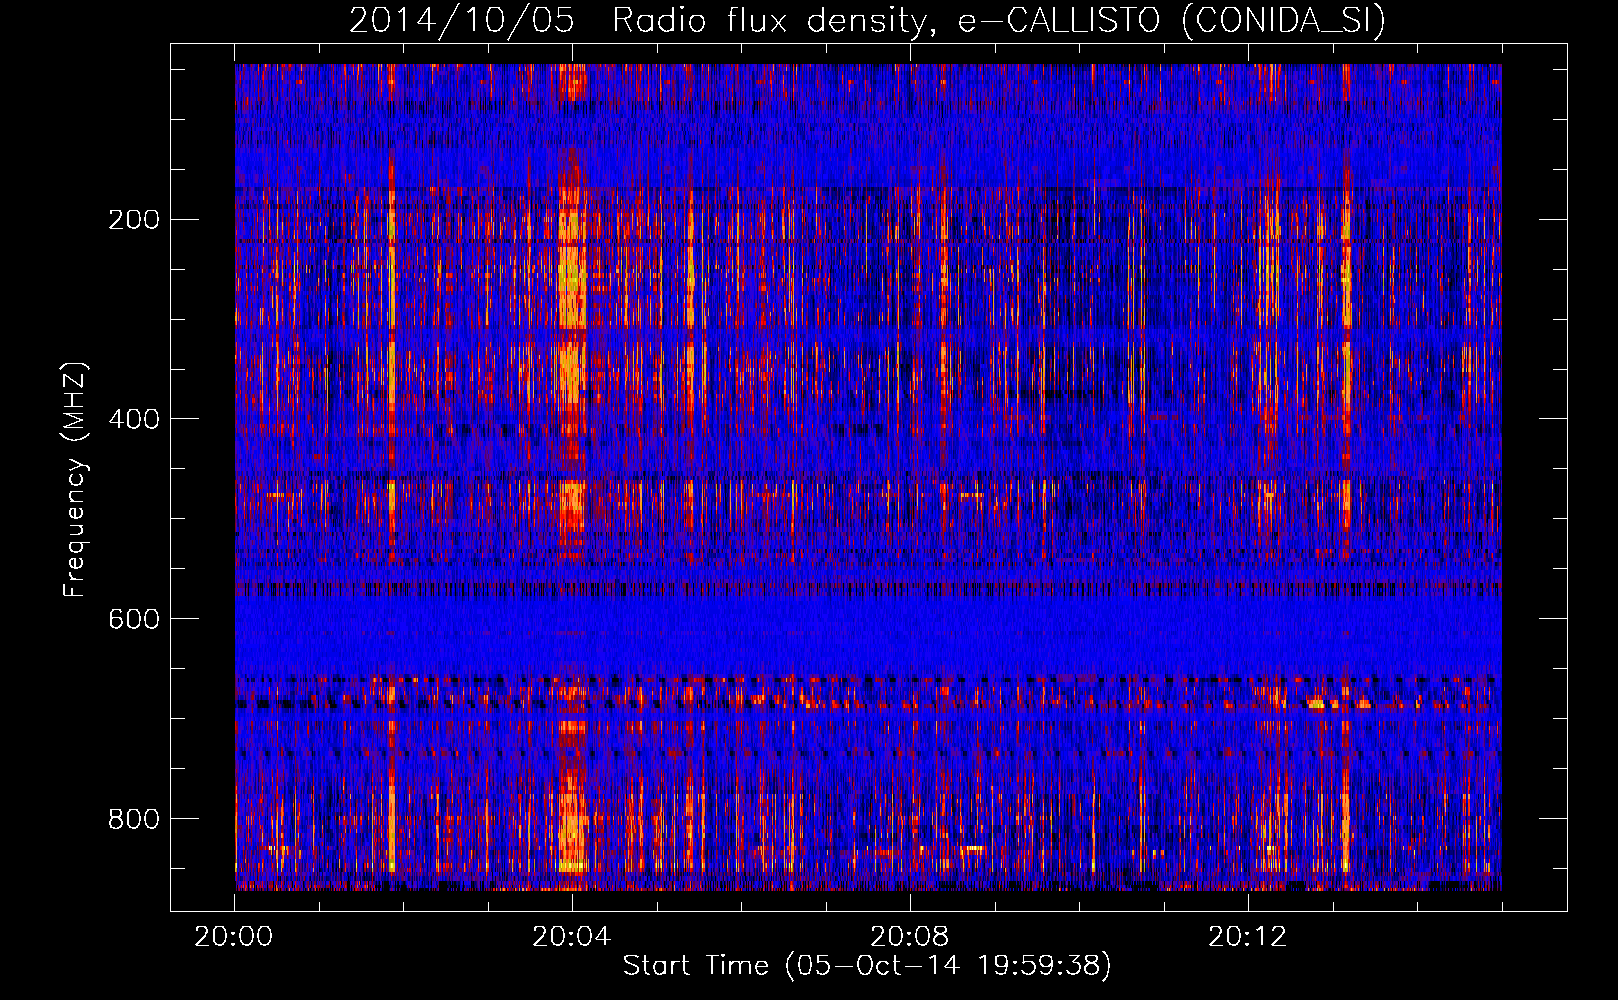Viewport: 1618px width, 1000px height.
Task: Click the 800 frequency tick label
Action: [x=133, y=819]
